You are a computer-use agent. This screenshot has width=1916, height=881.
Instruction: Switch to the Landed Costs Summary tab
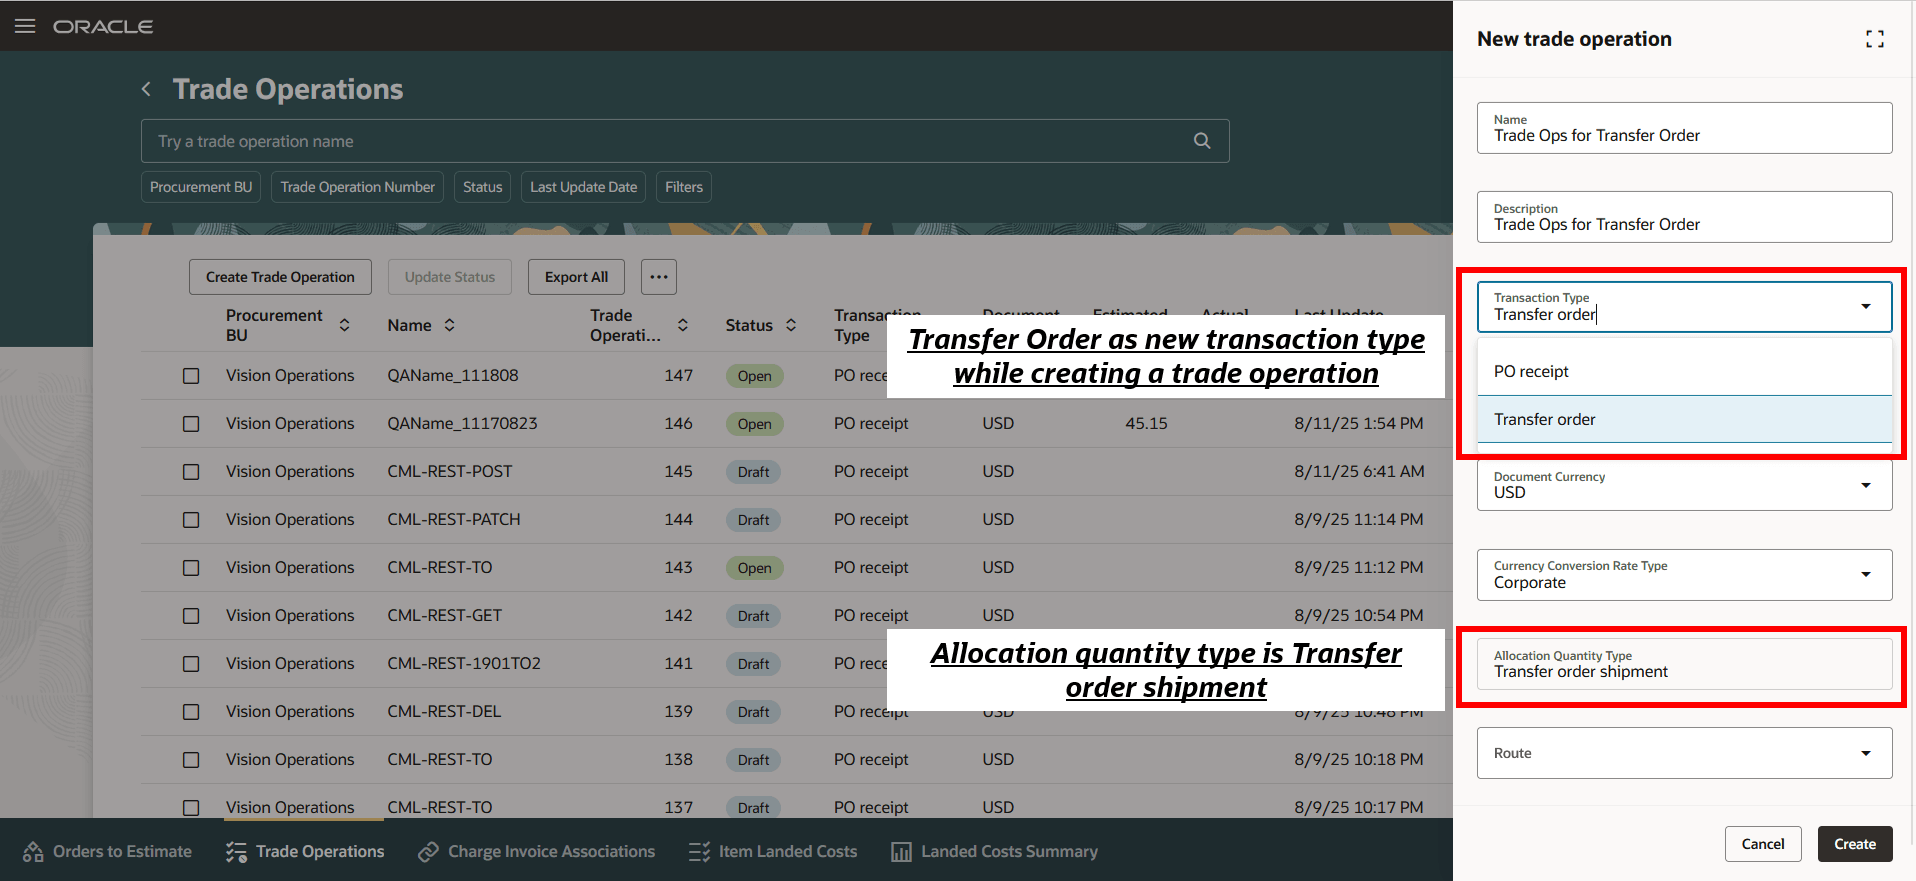[994, 852]
